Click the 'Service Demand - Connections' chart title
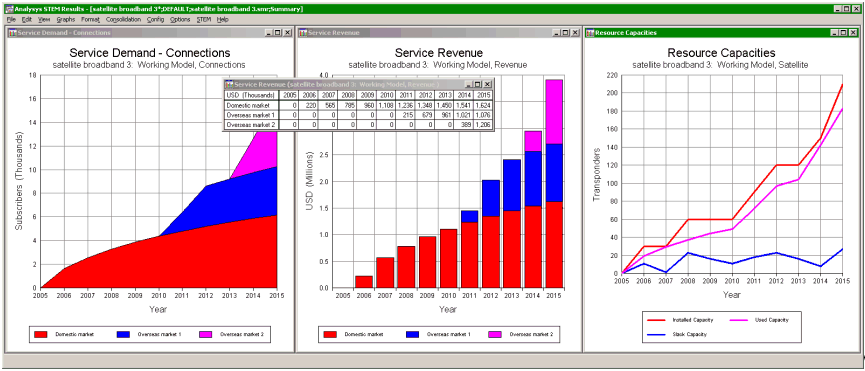This screenshot has height=371, width=865. point(149,53)
